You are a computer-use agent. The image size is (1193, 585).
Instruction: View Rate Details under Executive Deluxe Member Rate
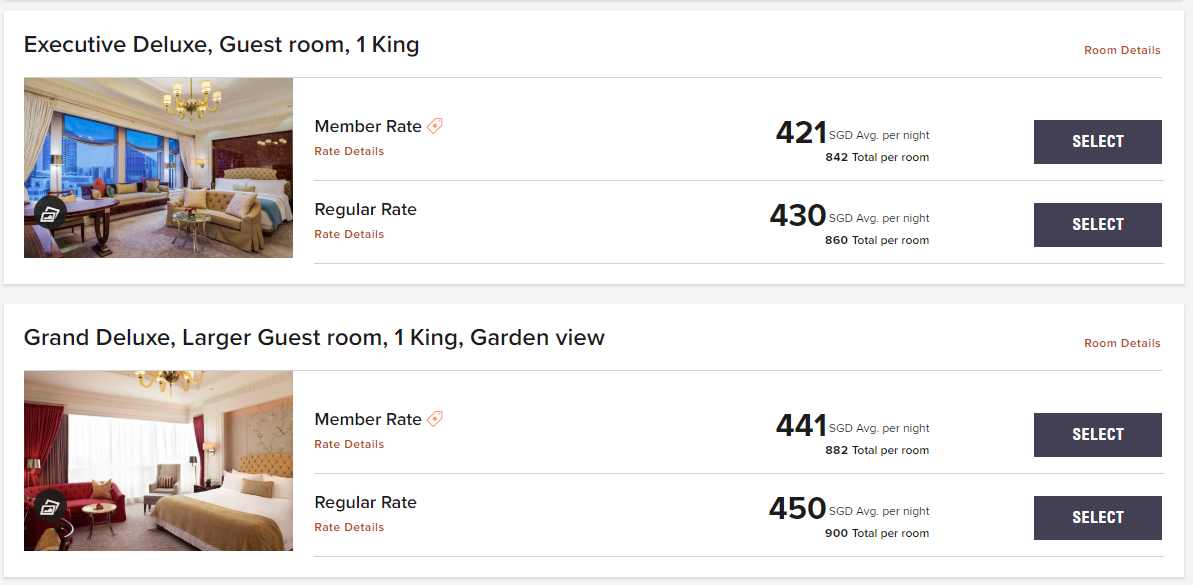coord(349,152)
